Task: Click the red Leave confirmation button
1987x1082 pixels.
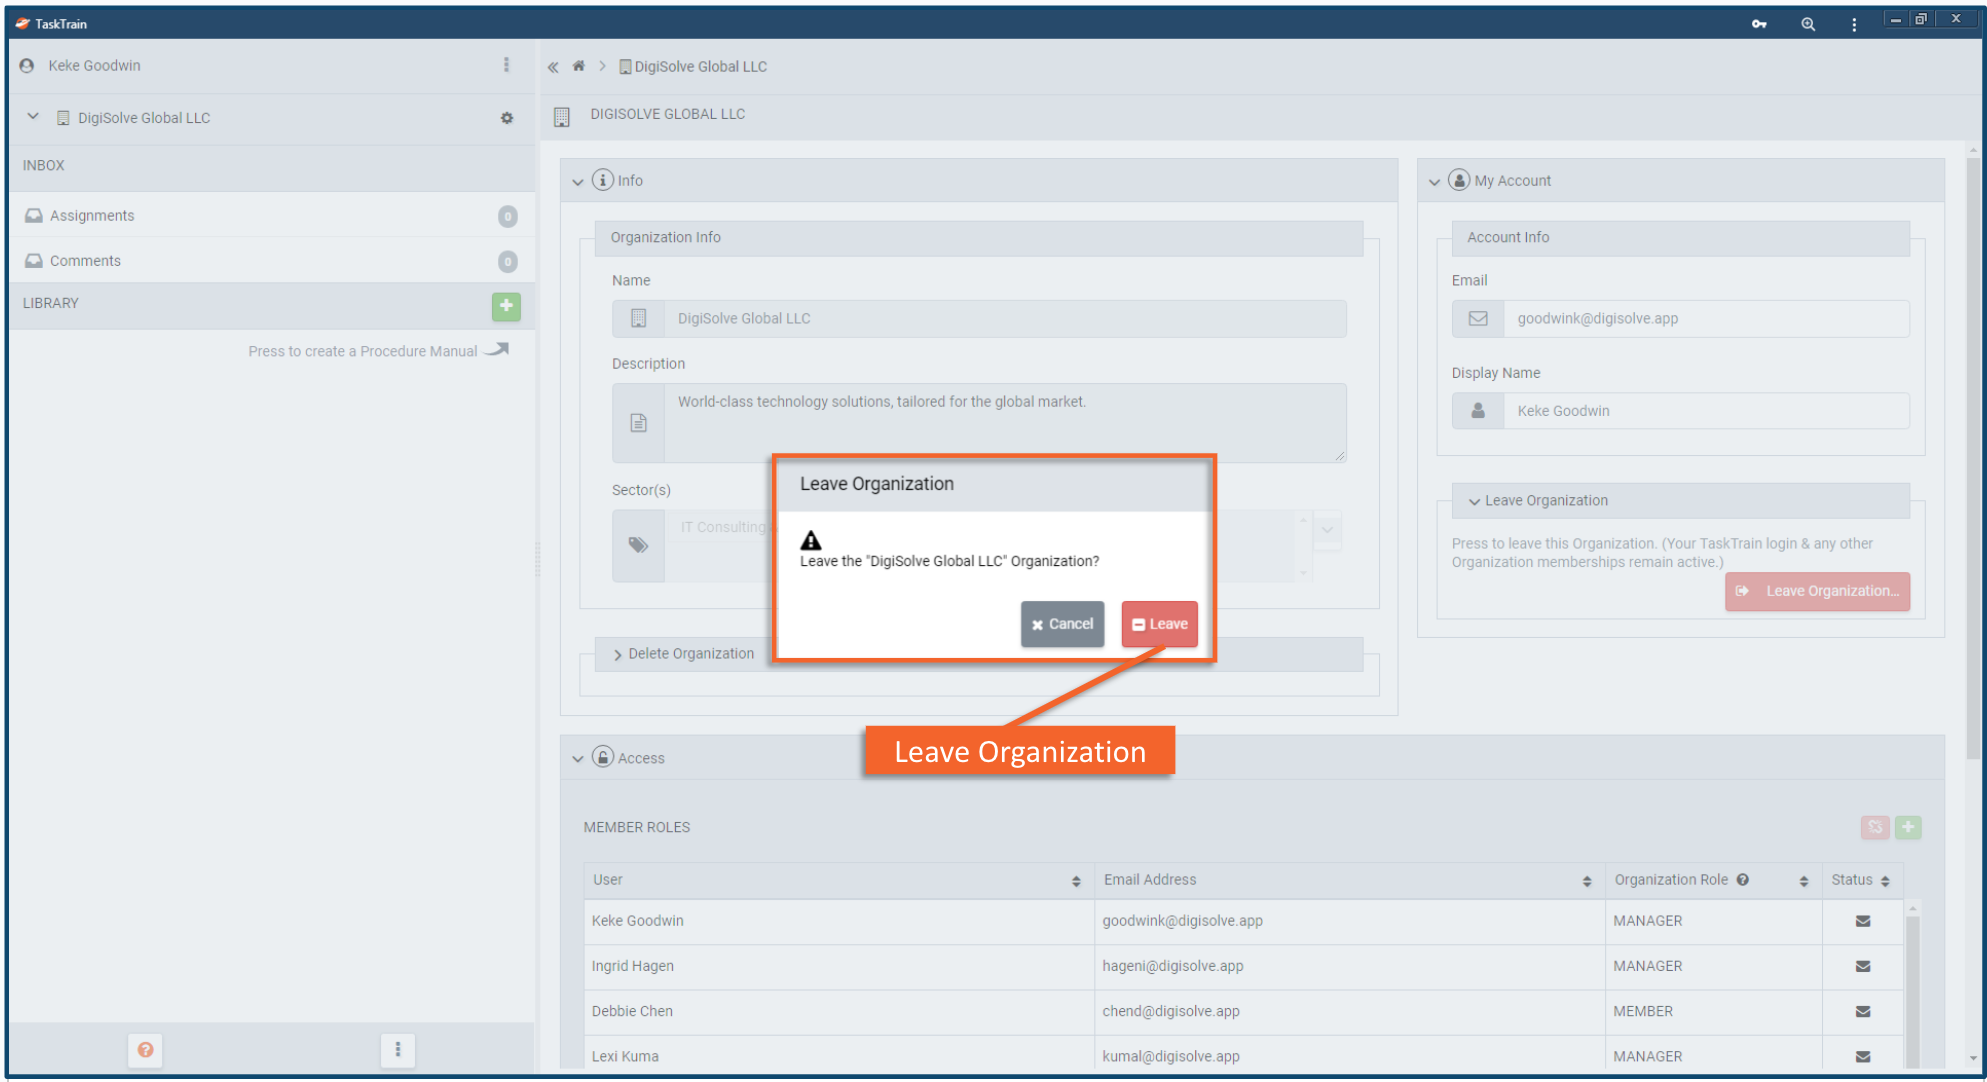Action: click(1159, 624)
